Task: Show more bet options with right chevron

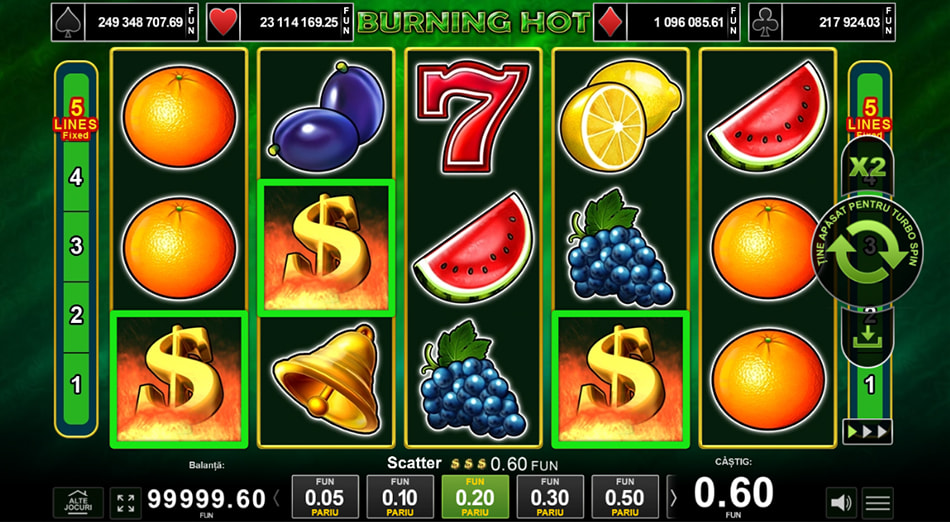Action: [x=673, y=498]
